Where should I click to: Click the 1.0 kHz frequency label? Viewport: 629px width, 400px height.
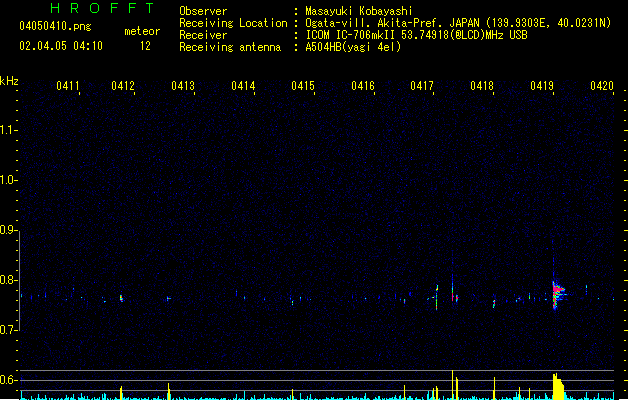(8, 180)
